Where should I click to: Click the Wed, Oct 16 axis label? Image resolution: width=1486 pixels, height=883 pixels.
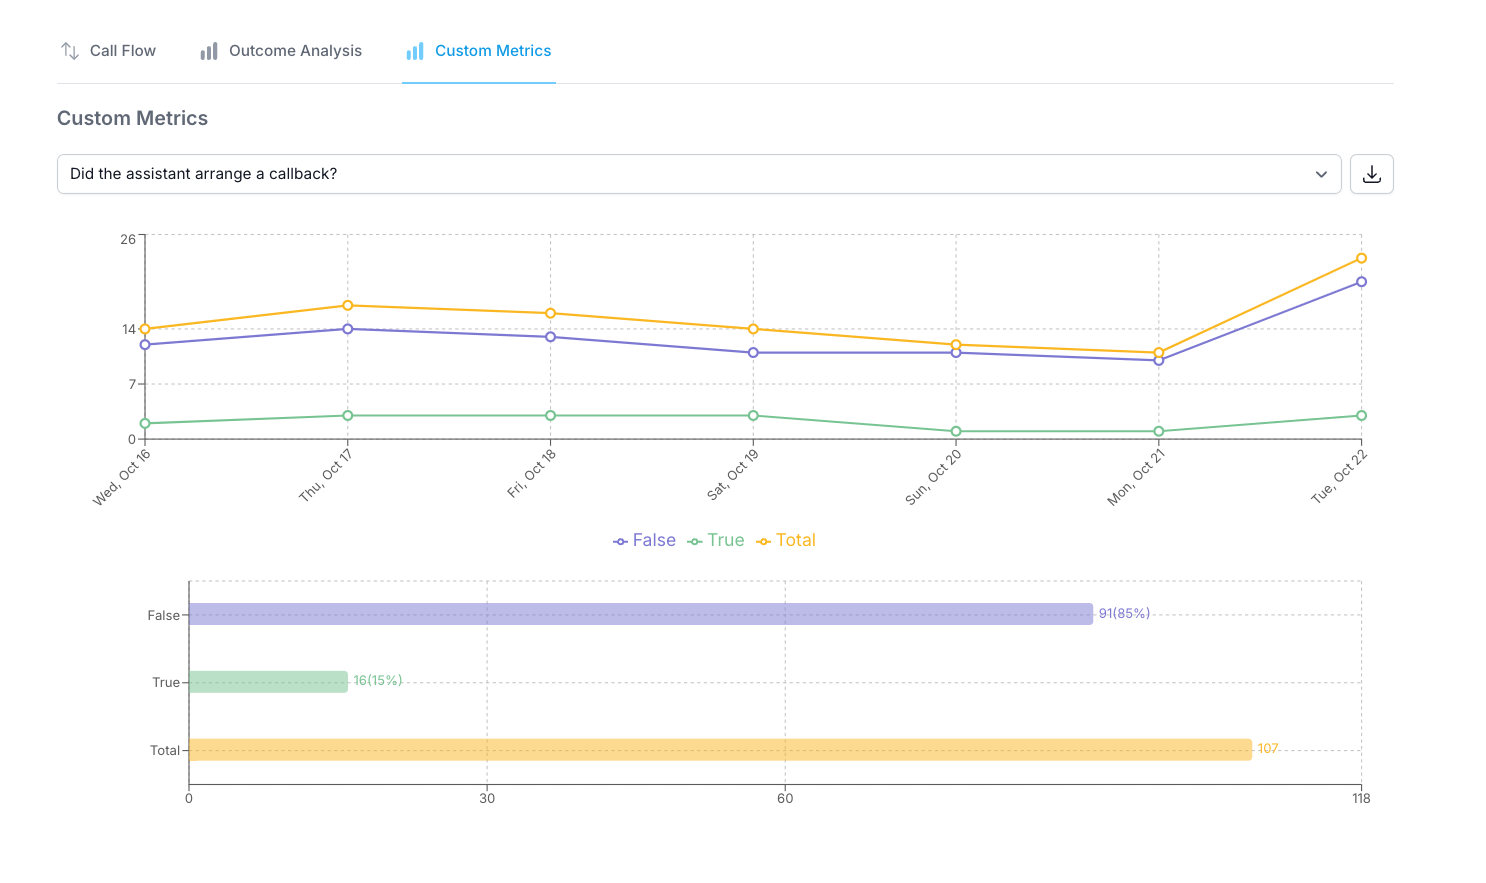click(x=122, y=477)
